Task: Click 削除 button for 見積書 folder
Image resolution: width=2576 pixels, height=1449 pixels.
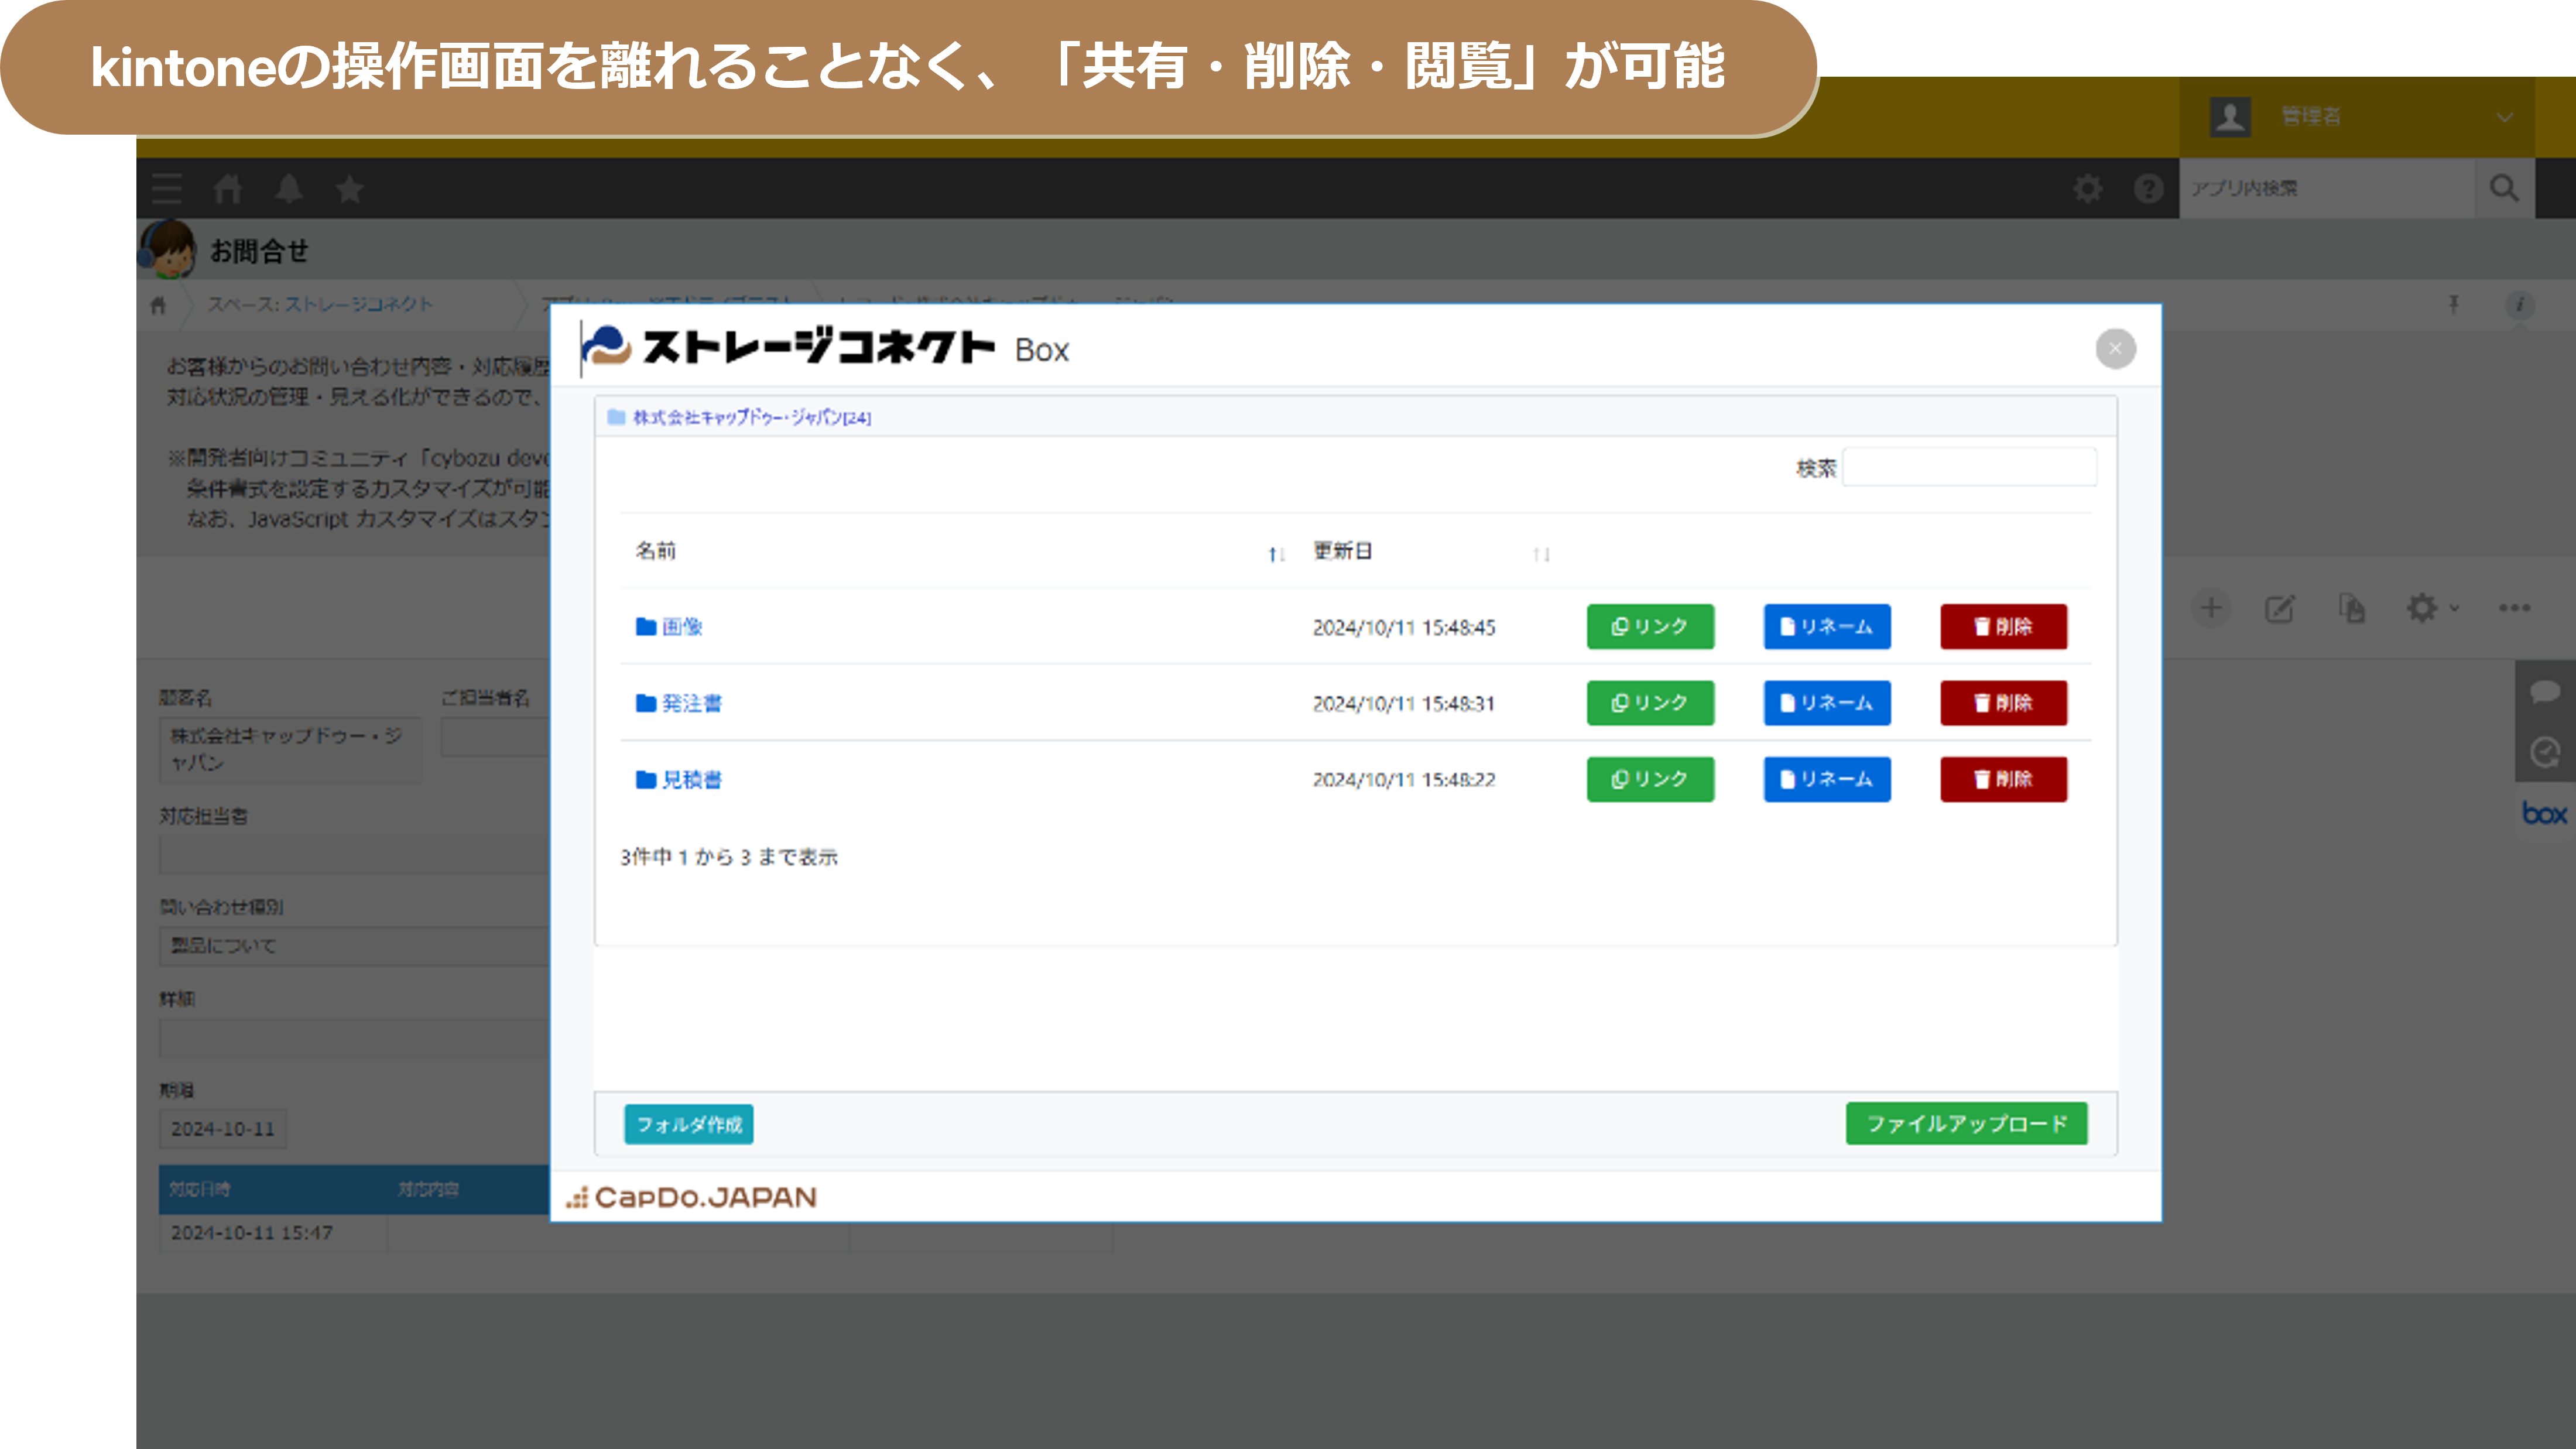Action: 2003,779
